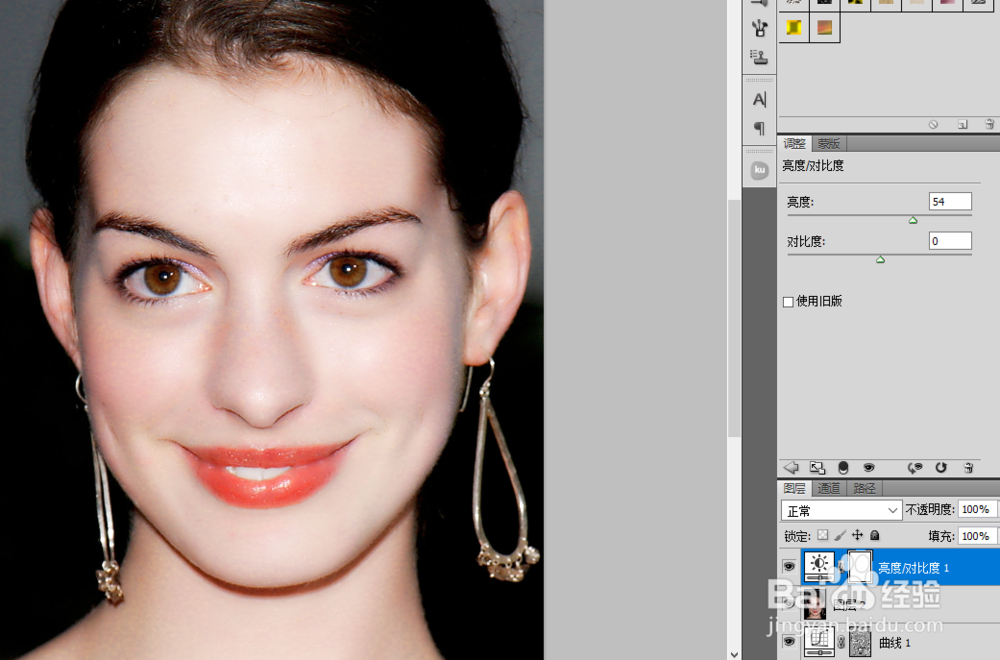The image size is (1000, 660).
Task: Toggle lock position move icon
Action: coord(857,535)
